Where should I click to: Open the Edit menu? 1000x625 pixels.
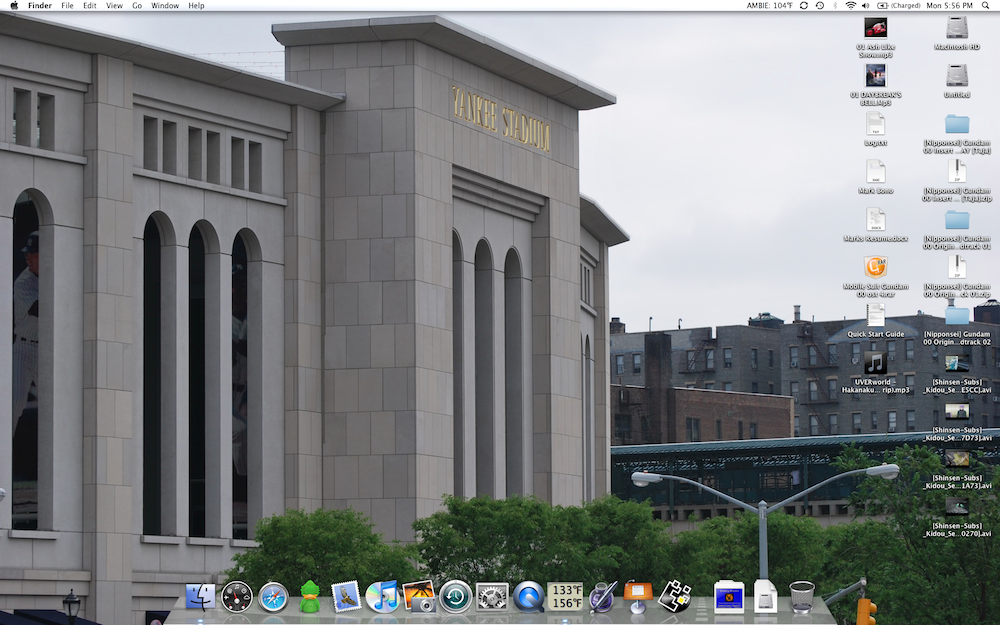tap(90, 5)
